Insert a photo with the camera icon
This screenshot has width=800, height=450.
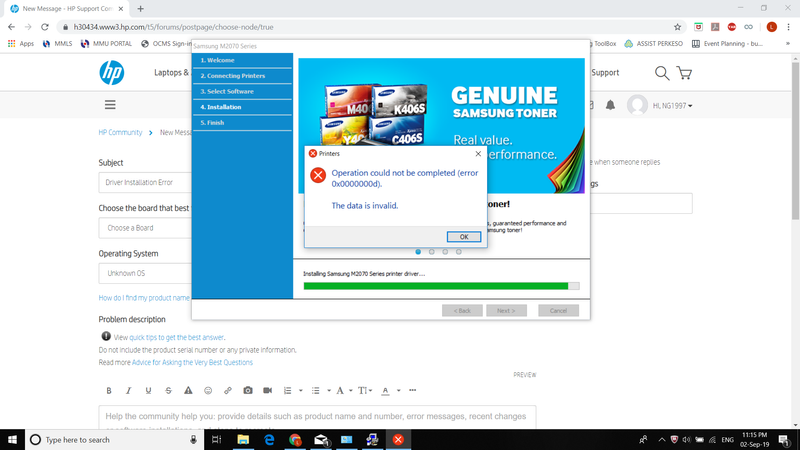[248, 390]
